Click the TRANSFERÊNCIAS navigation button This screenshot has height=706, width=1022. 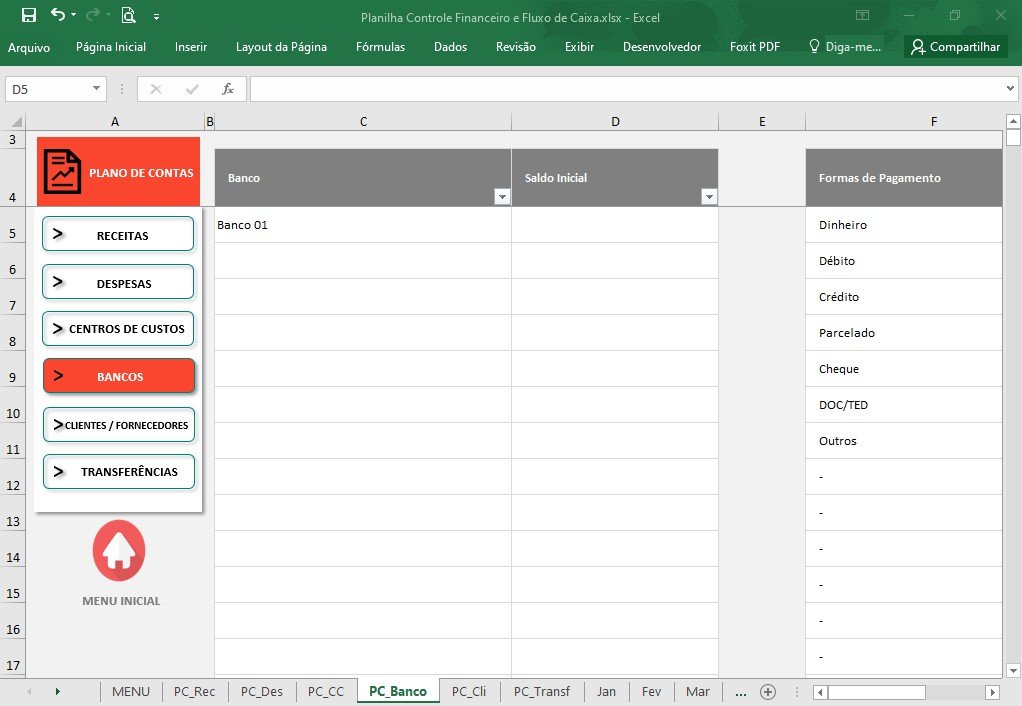pyautogui.click(x=119, y=471)
